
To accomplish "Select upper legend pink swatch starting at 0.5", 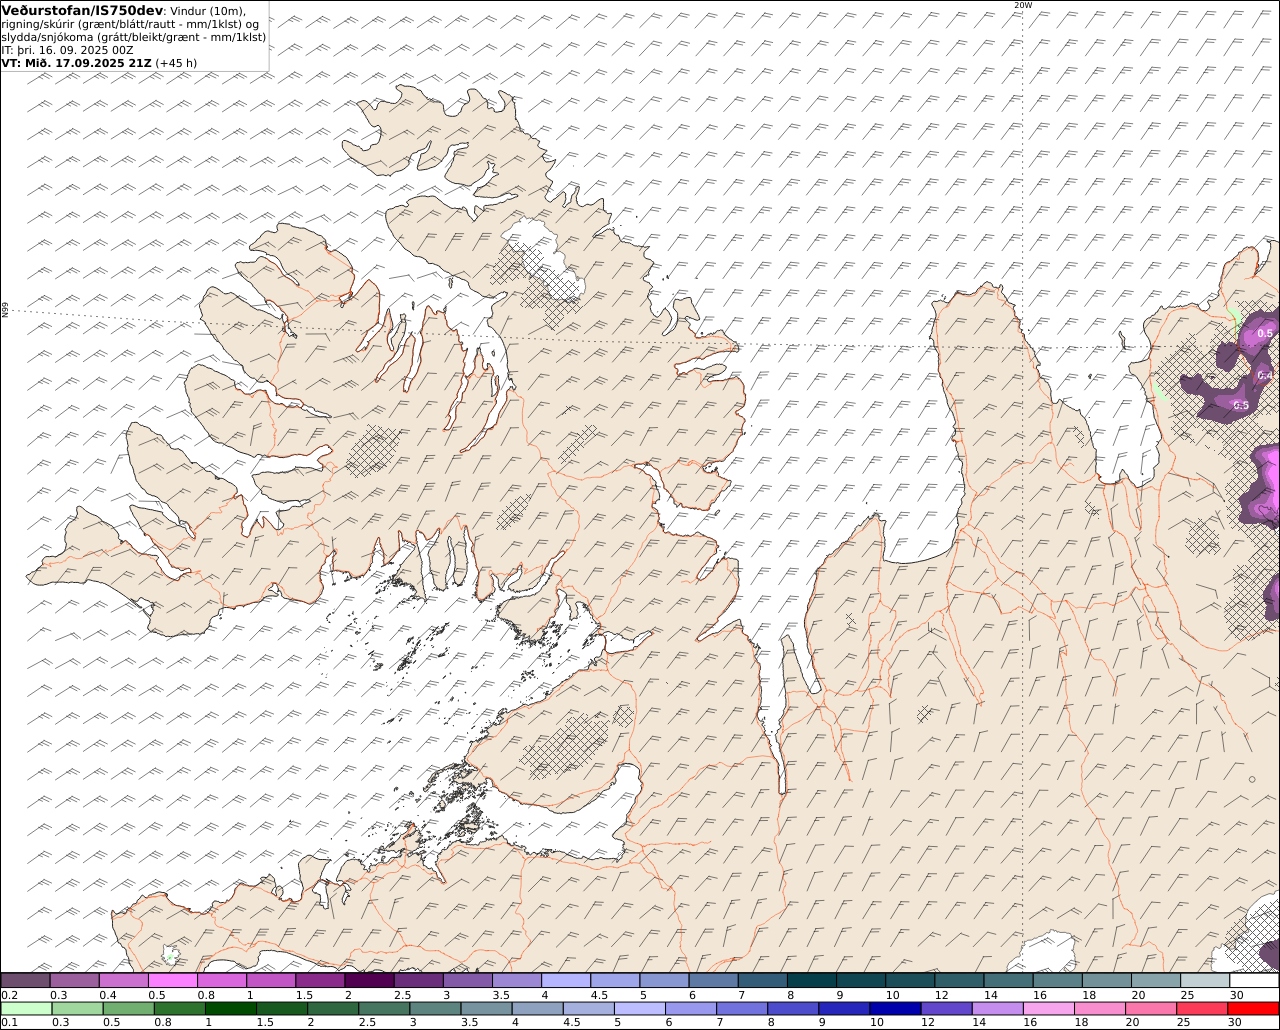I will tap(172, 980).
